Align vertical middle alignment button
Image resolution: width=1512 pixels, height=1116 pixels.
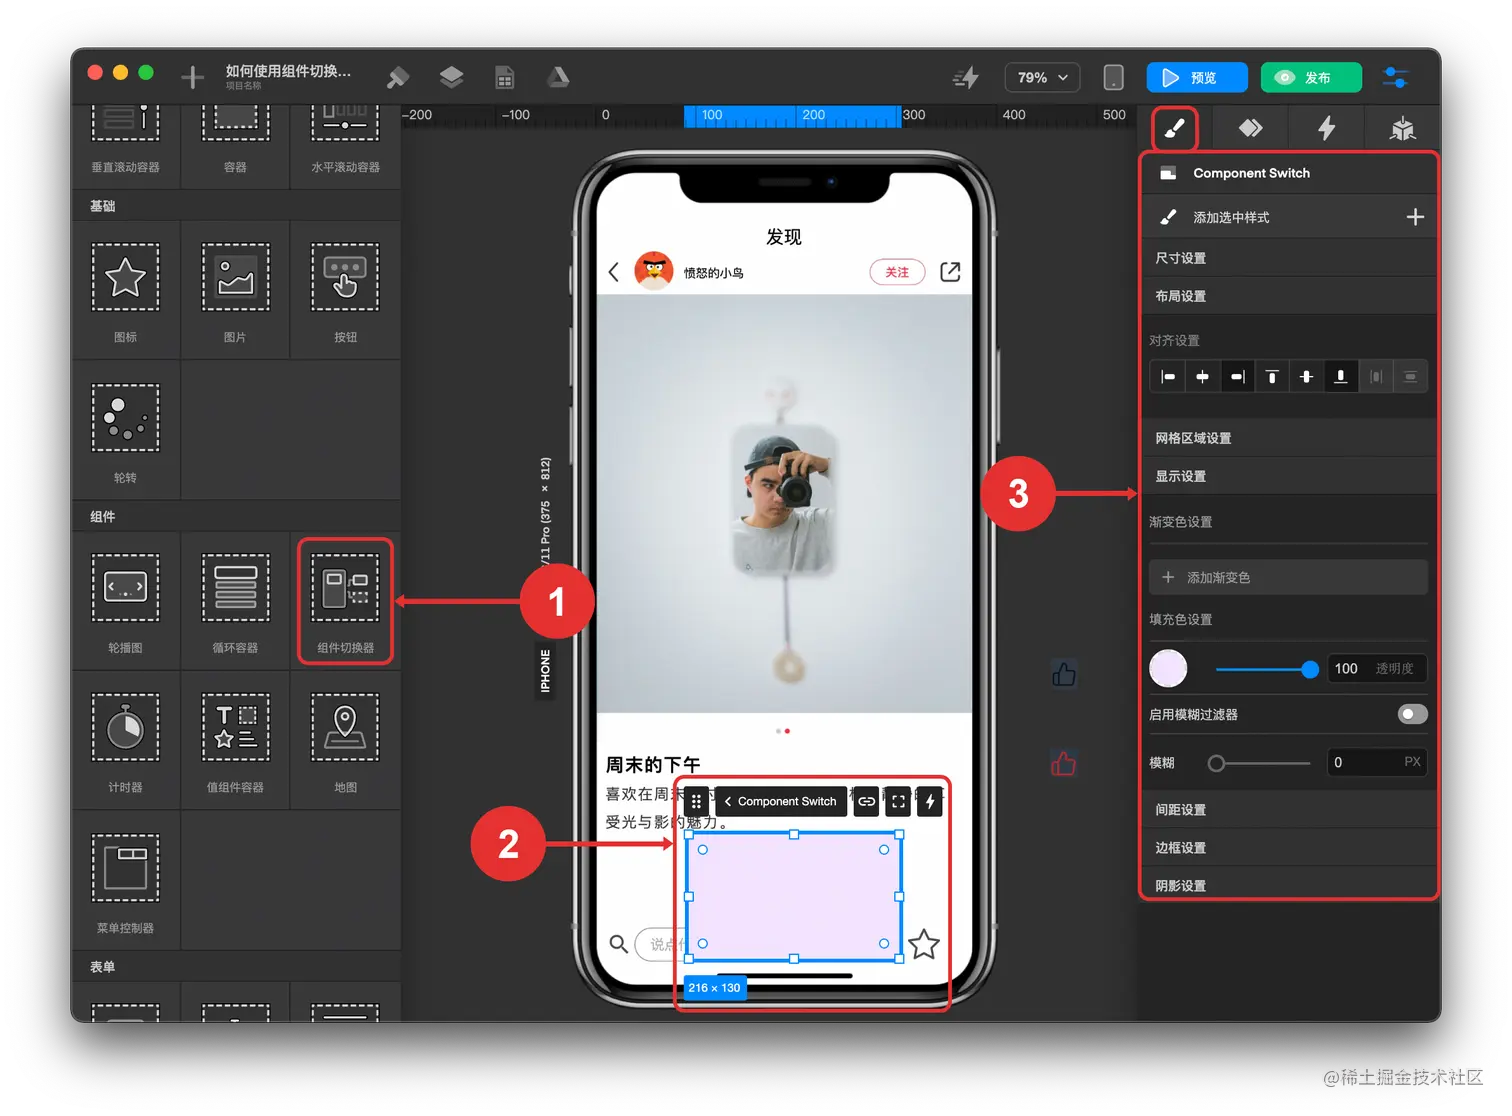(x=1306, y=377)
